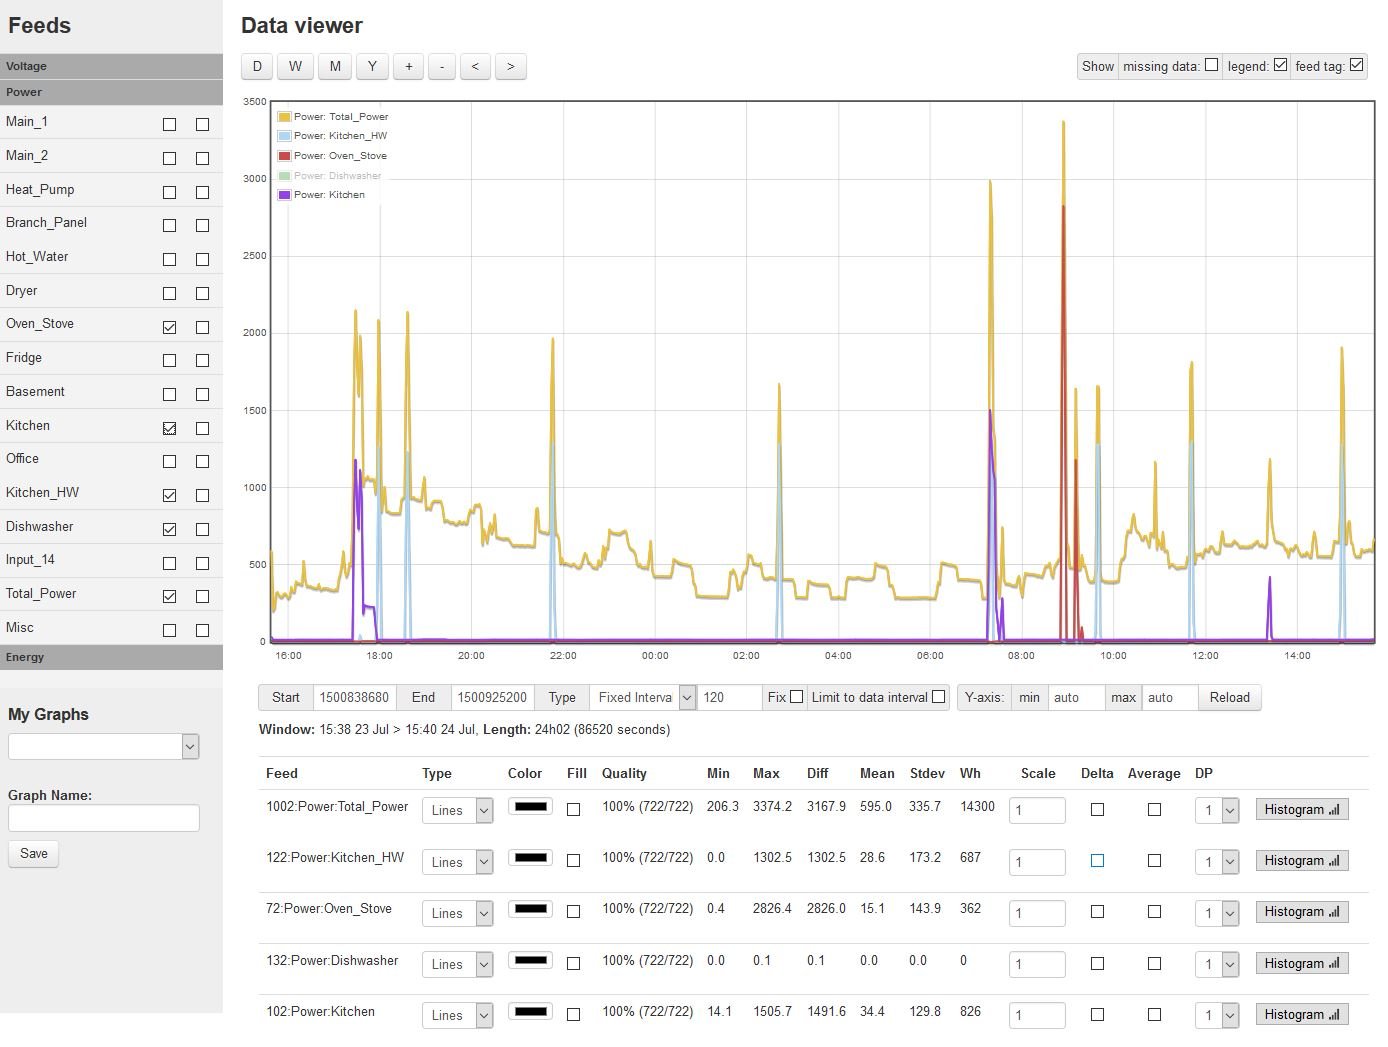Collapse the Power feeds section header
Image resolution: width=1388 pixels, height=1047 pixels.
pos(111,92)
